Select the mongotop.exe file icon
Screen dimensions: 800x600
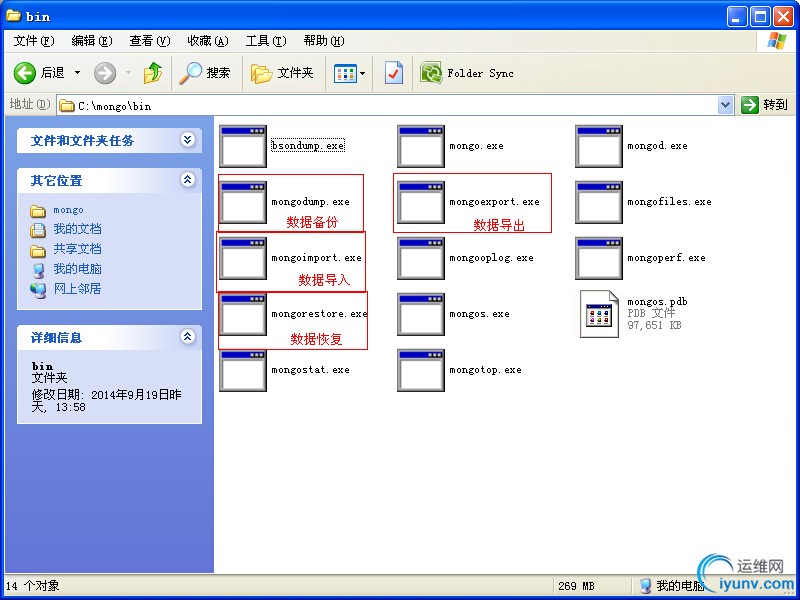point(421,371)
